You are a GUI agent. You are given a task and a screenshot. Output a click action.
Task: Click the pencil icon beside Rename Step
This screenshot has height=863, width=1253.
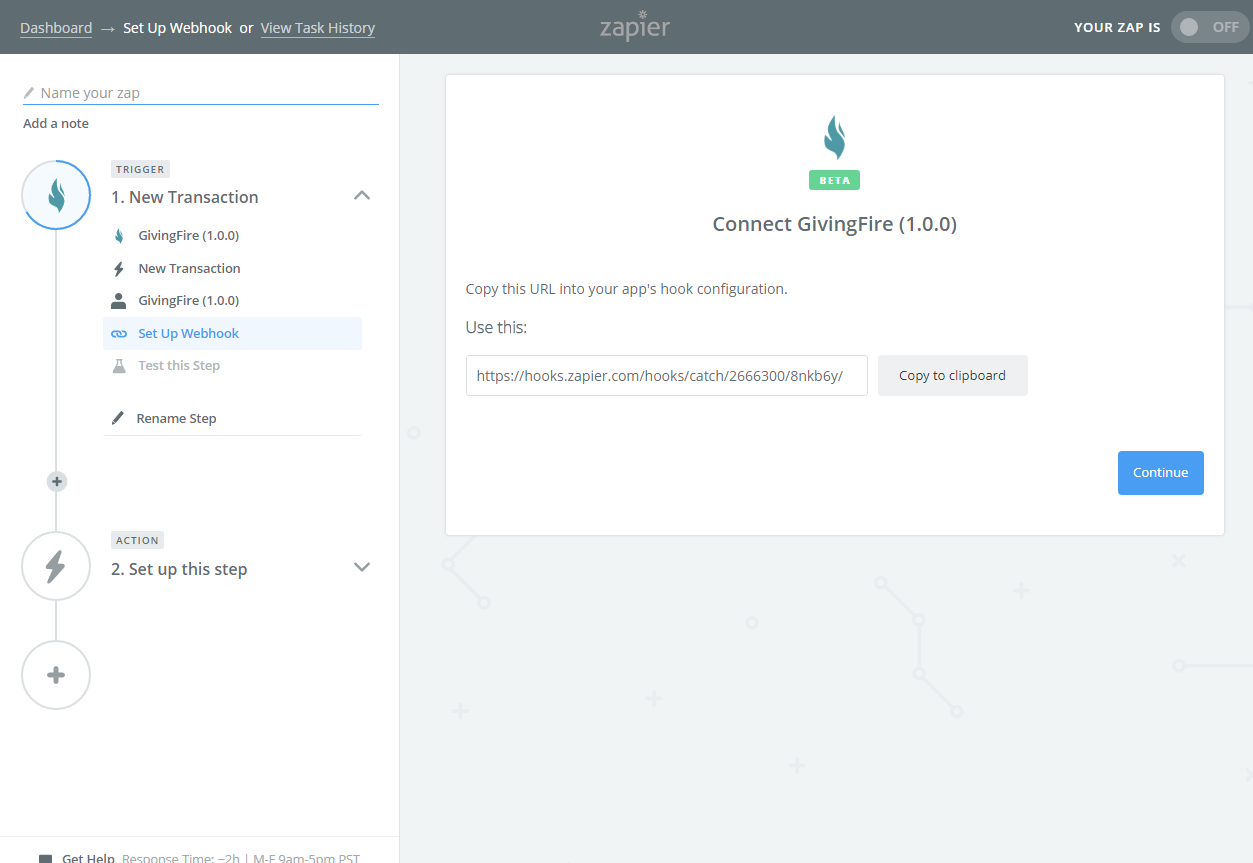(119, 418)
